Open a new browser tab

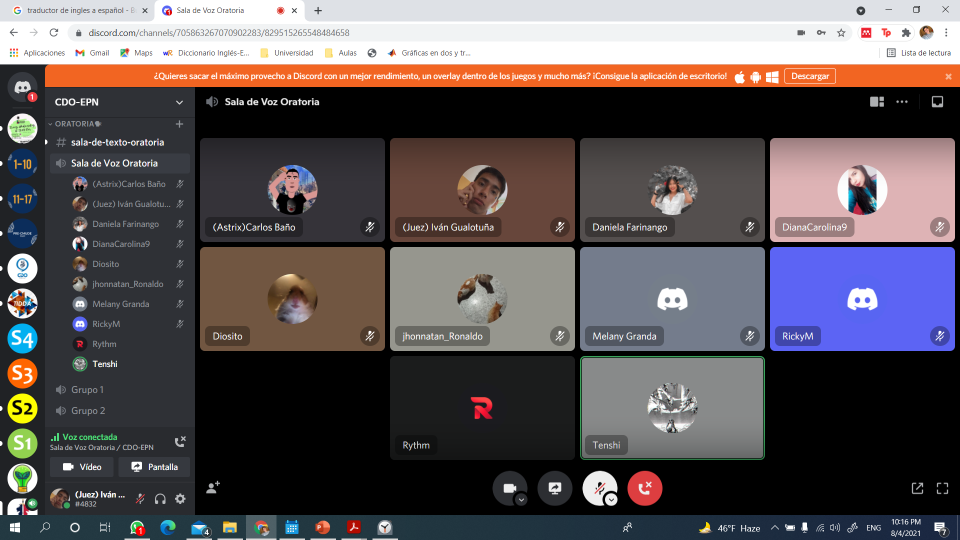318,10
